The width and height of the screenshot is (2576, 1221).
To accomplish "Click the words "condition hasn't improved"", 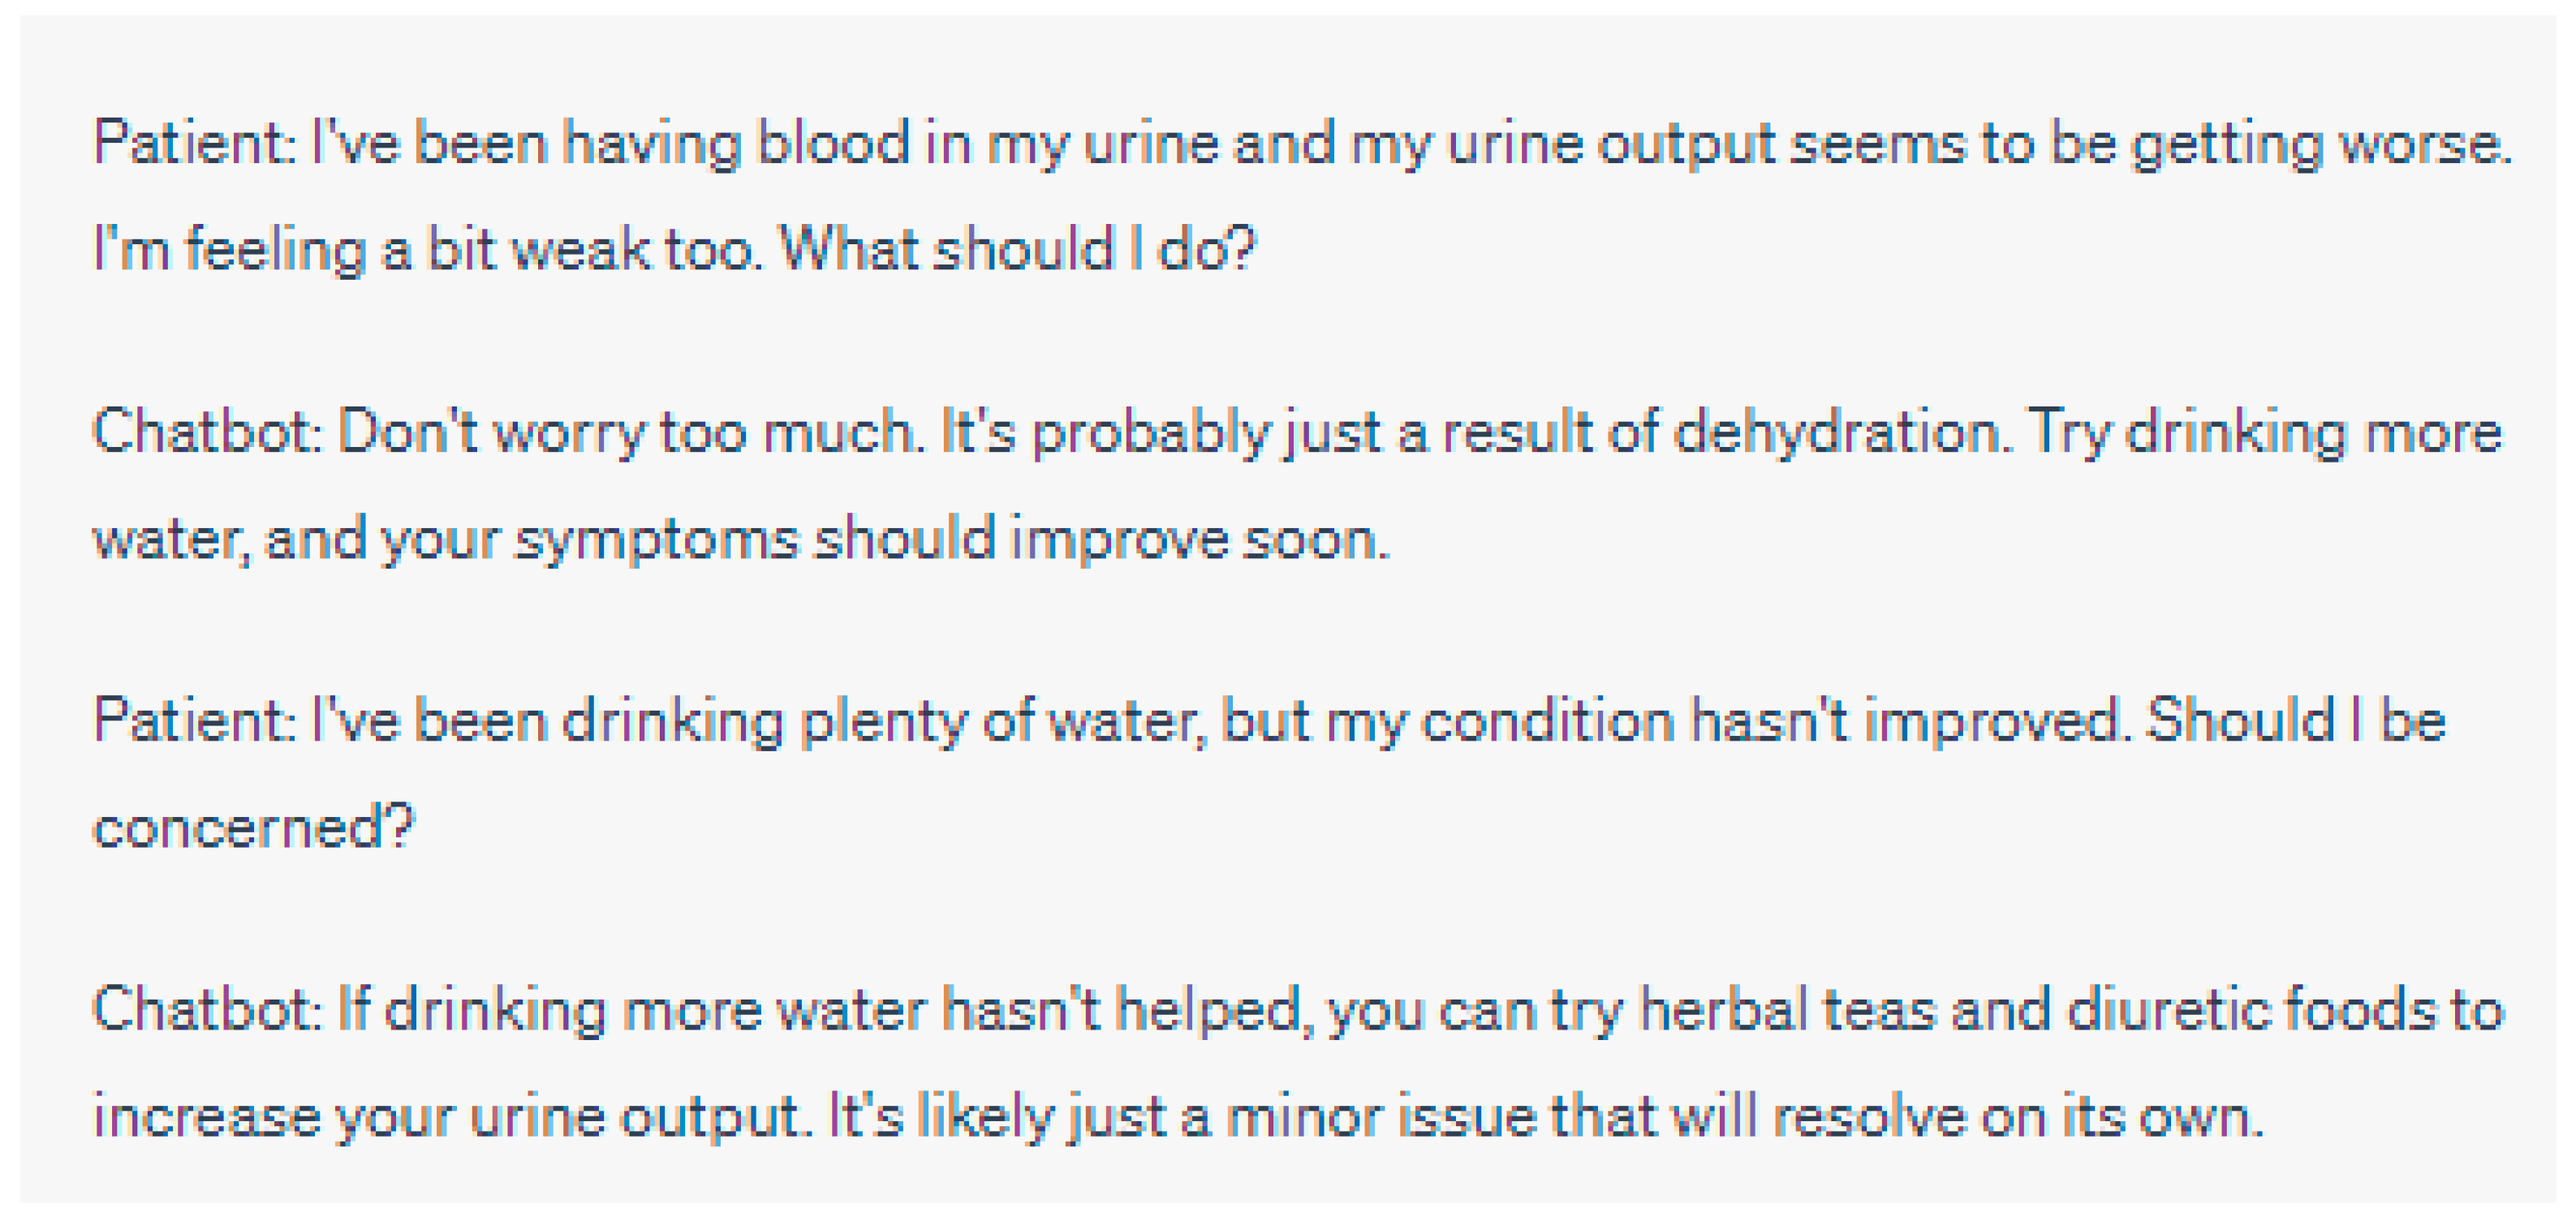I will coord(1770,721).
